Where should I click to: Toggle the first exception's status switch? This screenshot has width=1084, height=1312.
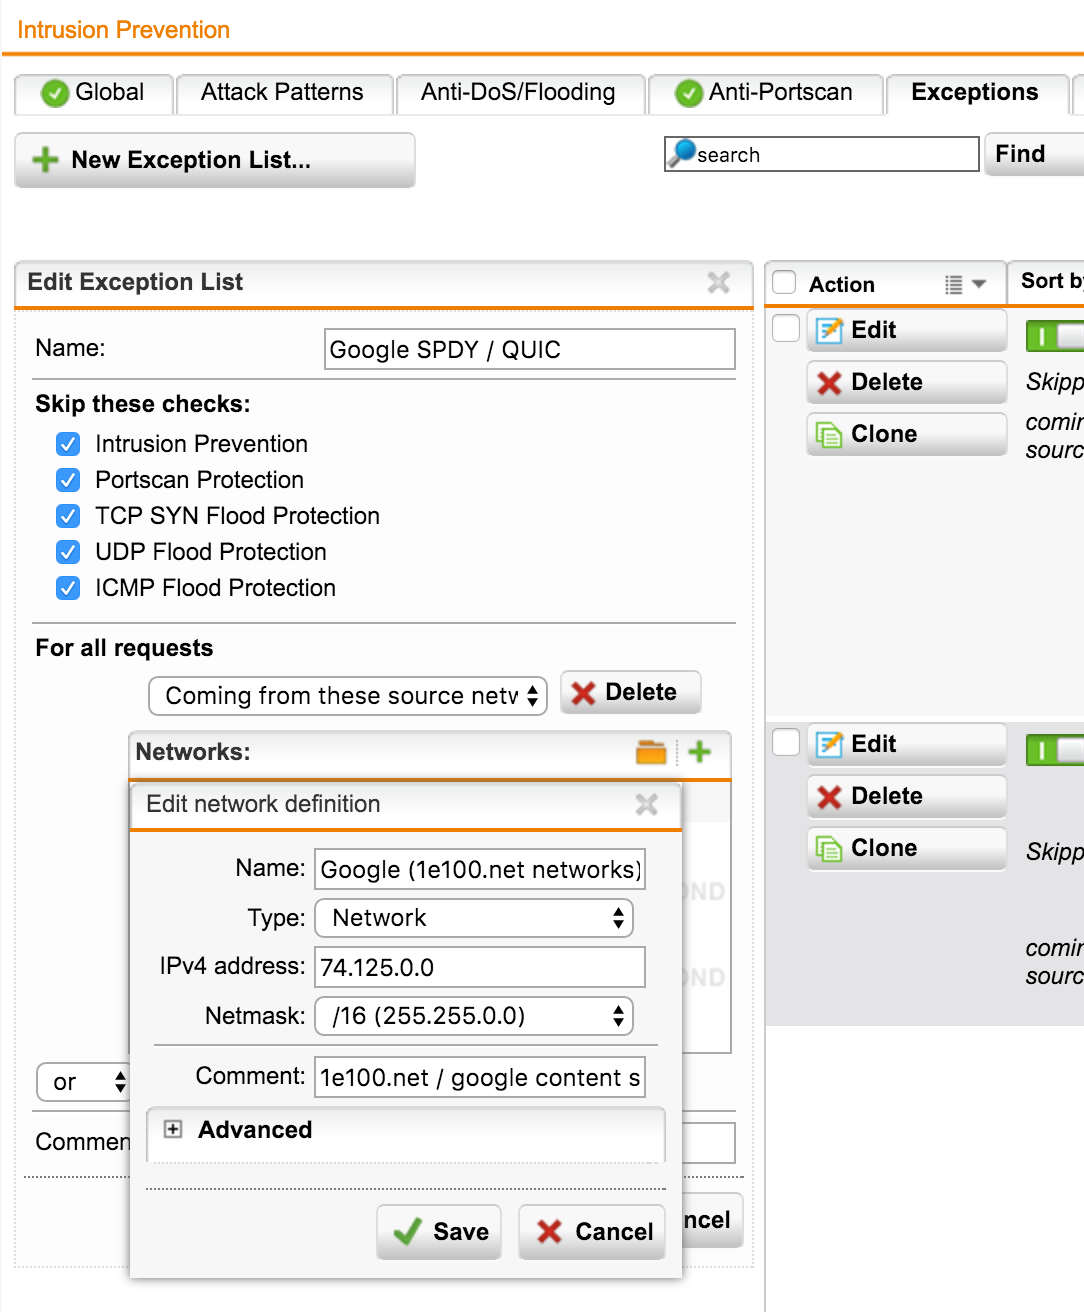1055,336
